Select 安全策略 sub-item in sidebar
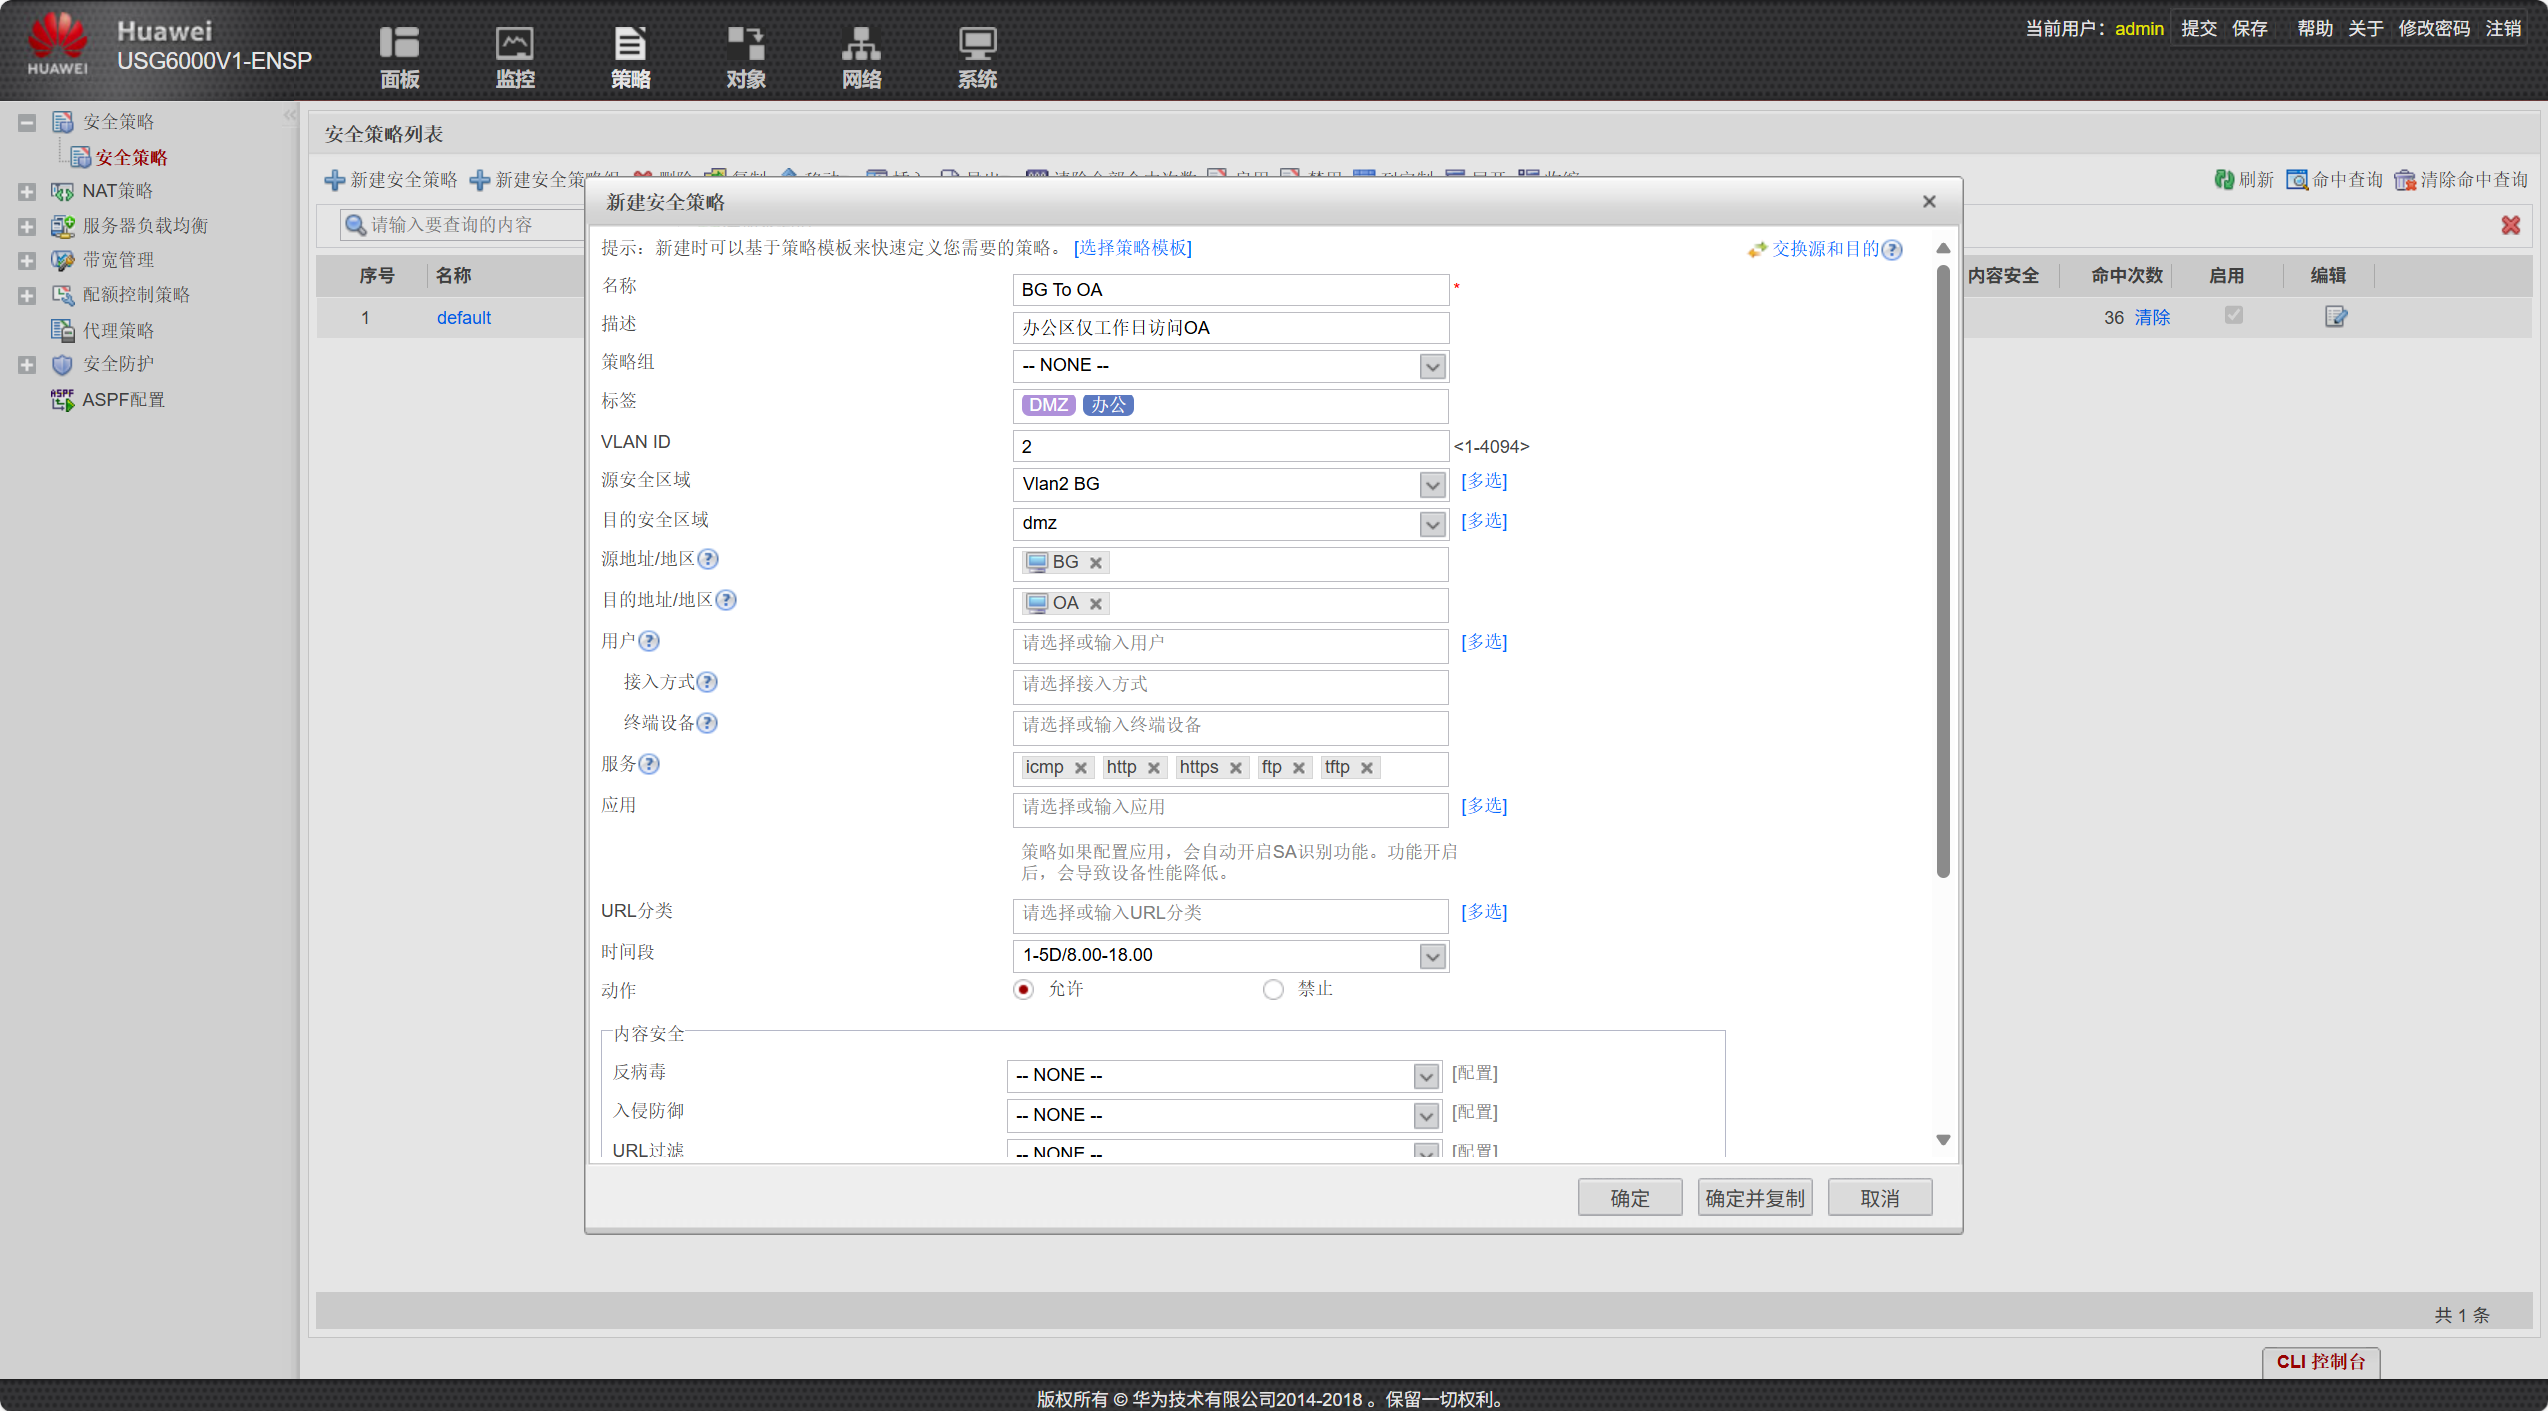 click(x=131, y=157)
